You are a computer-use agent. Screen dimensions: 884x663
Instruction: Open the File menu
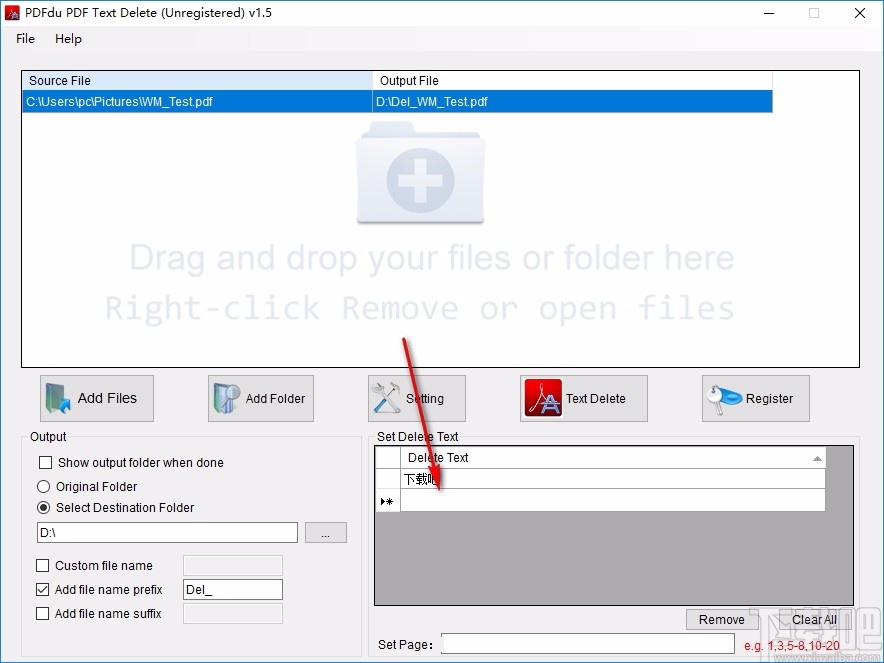24,39
